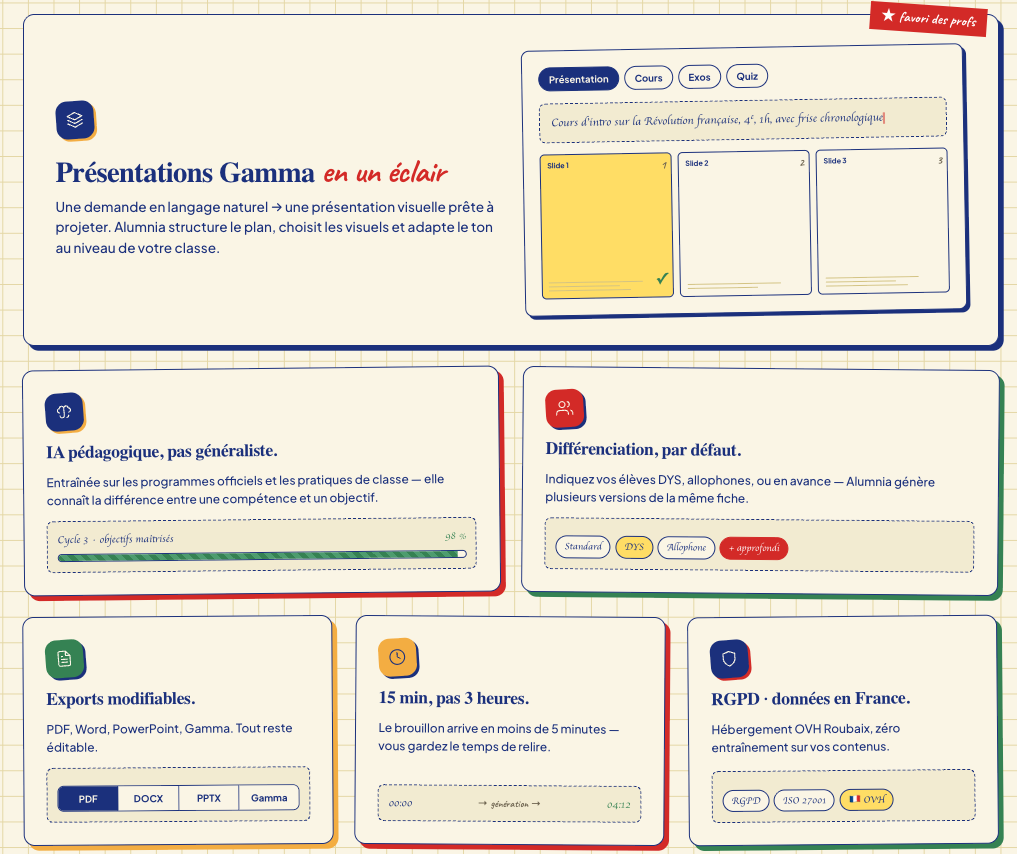Viewport: 1017px width, 854px height.
Task: Open the Exos tab
Action: (699, 77)
